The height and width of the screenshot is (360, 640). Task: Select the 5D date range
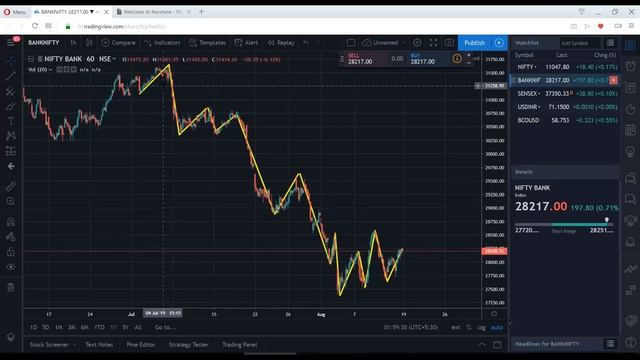(46, 327)
